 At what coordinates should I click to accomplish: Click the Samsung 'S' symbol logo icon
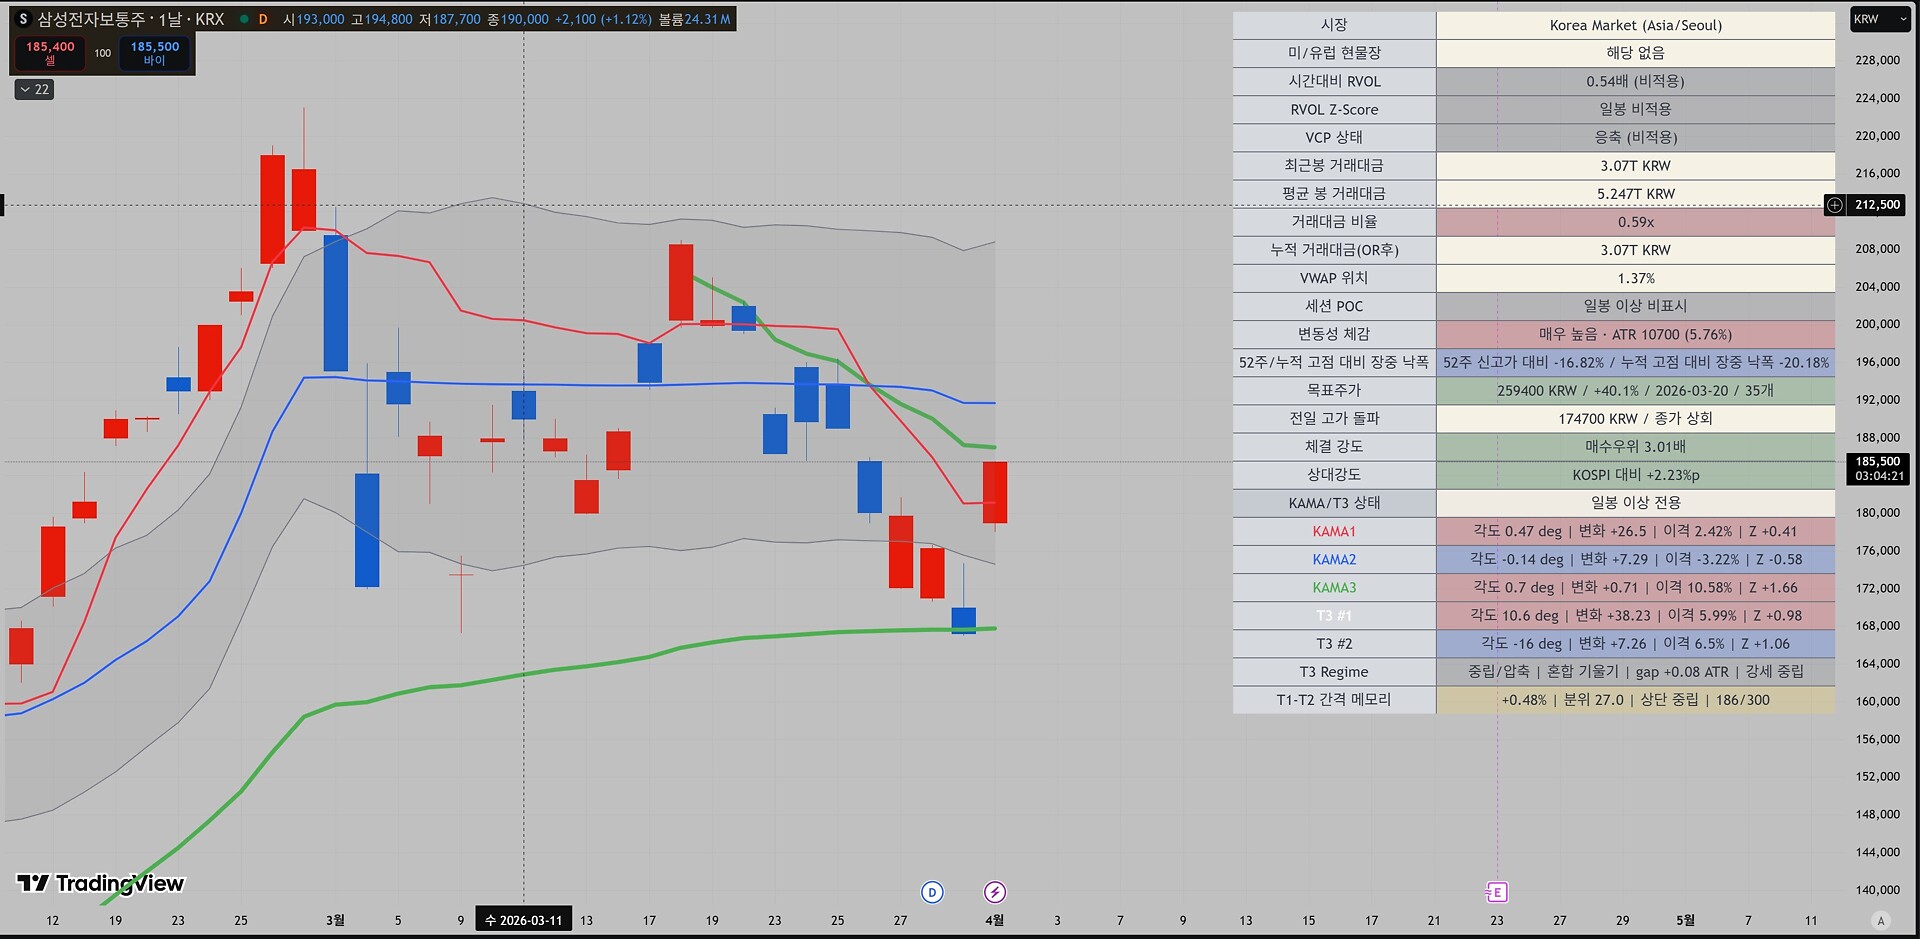click(23, 19)
